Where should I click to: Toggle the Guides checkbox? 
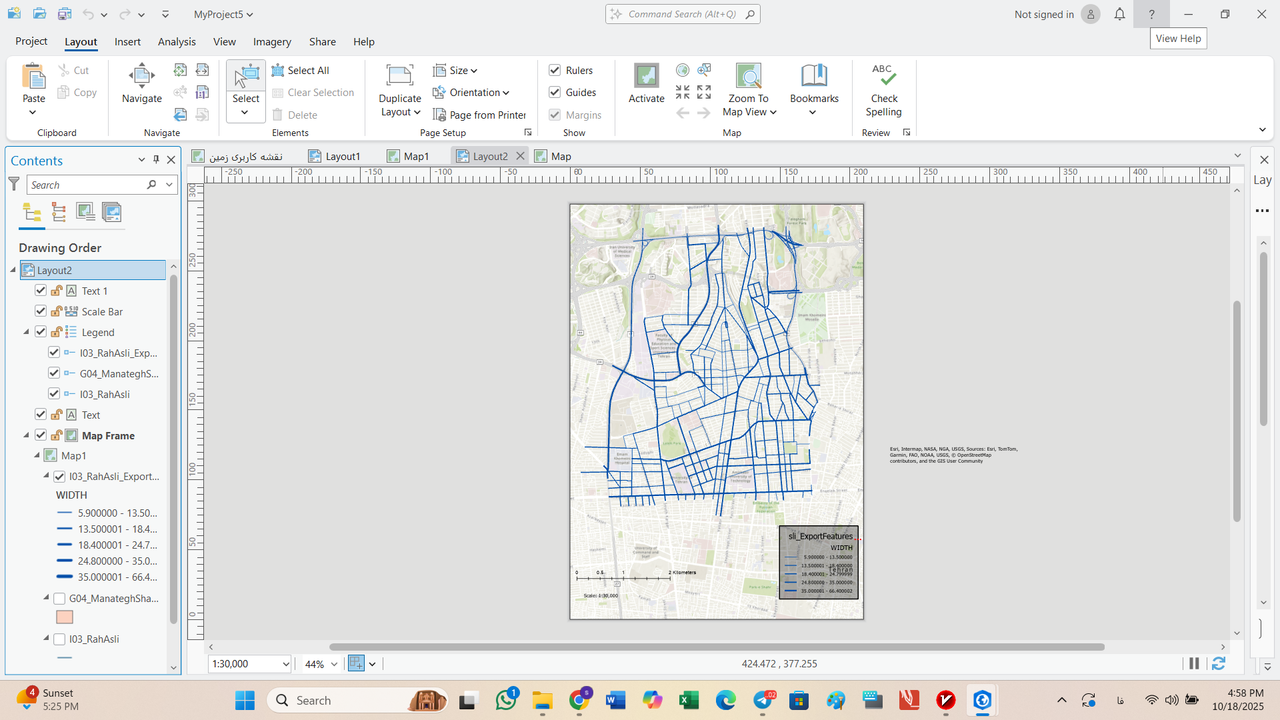pos(555,93)
